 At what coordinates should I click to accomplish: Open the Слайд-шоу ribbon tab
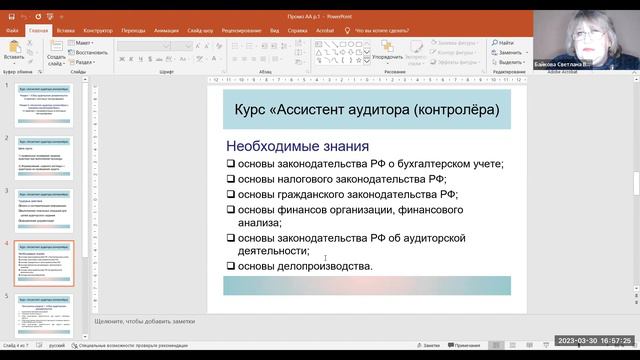point(200,31)
